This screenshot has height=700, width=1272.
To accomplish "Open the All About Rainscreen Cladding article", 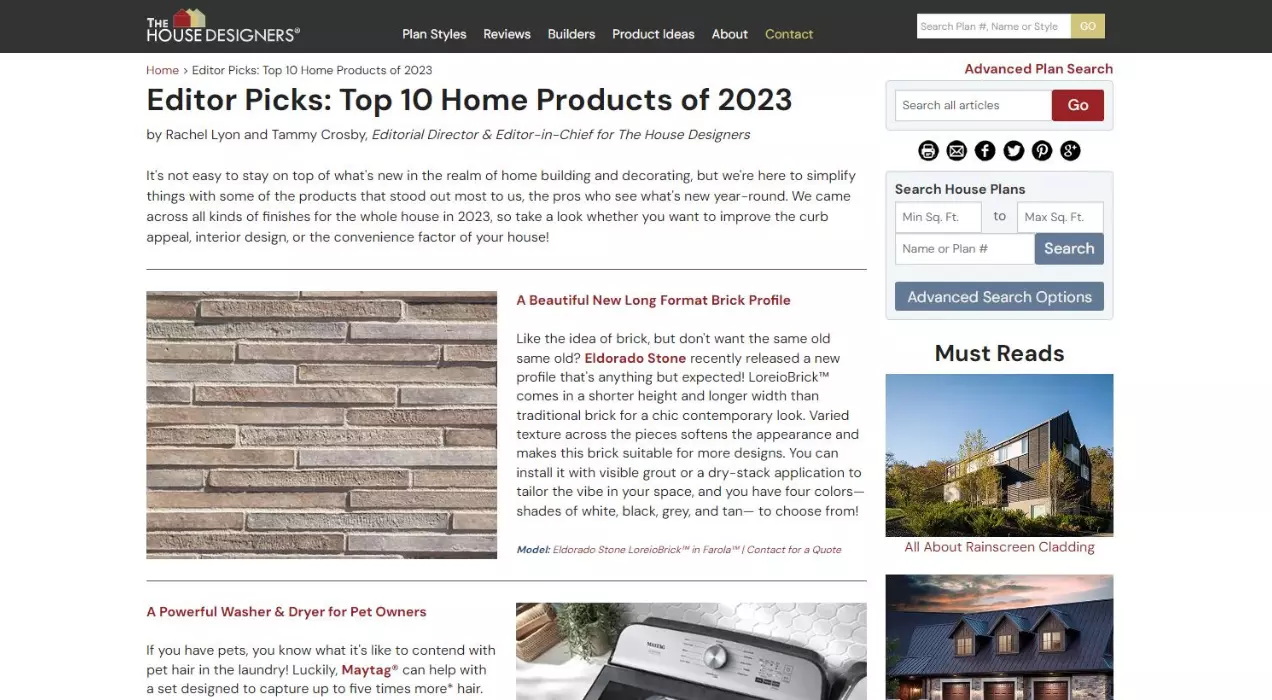I will (x=999, y=547).
